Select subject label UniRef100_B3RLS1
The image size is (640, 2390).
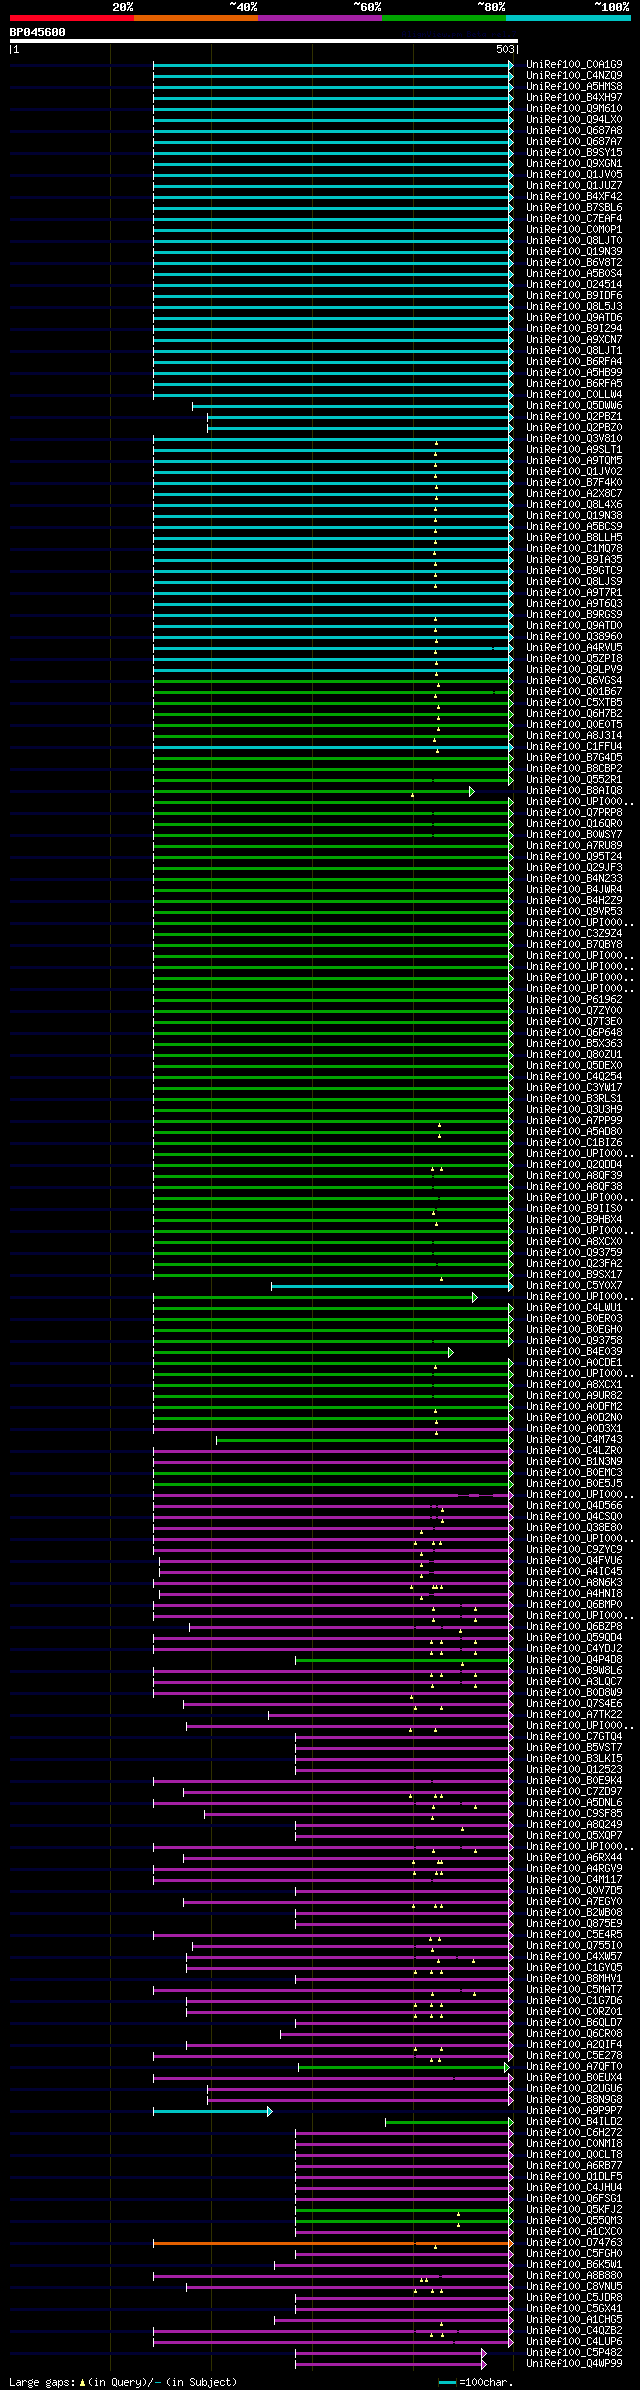coord(574,1098)
